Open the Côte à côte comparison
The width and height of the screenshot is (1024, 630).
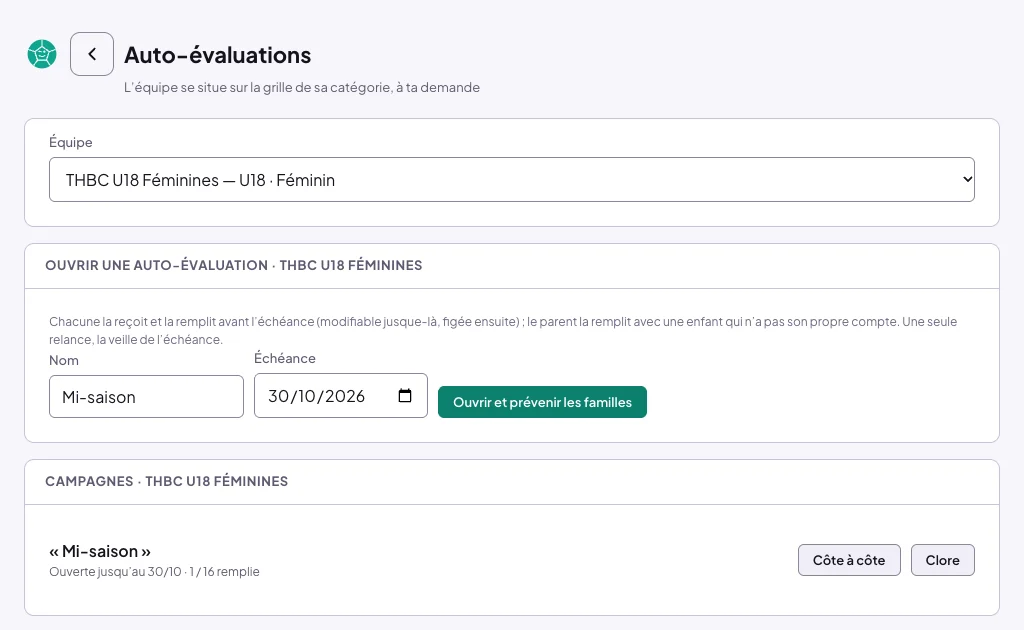(x=849, y=560)
